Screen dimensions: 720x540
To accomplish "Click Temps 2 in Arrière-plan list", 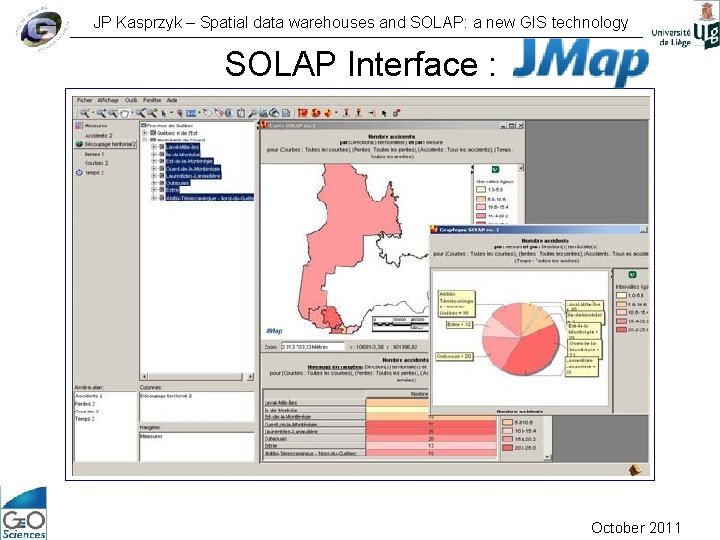I will pos(84,419).
